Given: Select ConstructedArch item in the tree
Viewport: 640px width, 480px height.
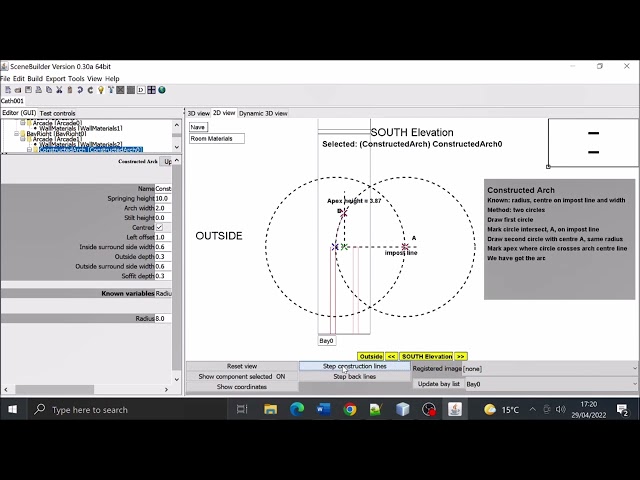Looking at the screenshot, I should click(90, 150).
